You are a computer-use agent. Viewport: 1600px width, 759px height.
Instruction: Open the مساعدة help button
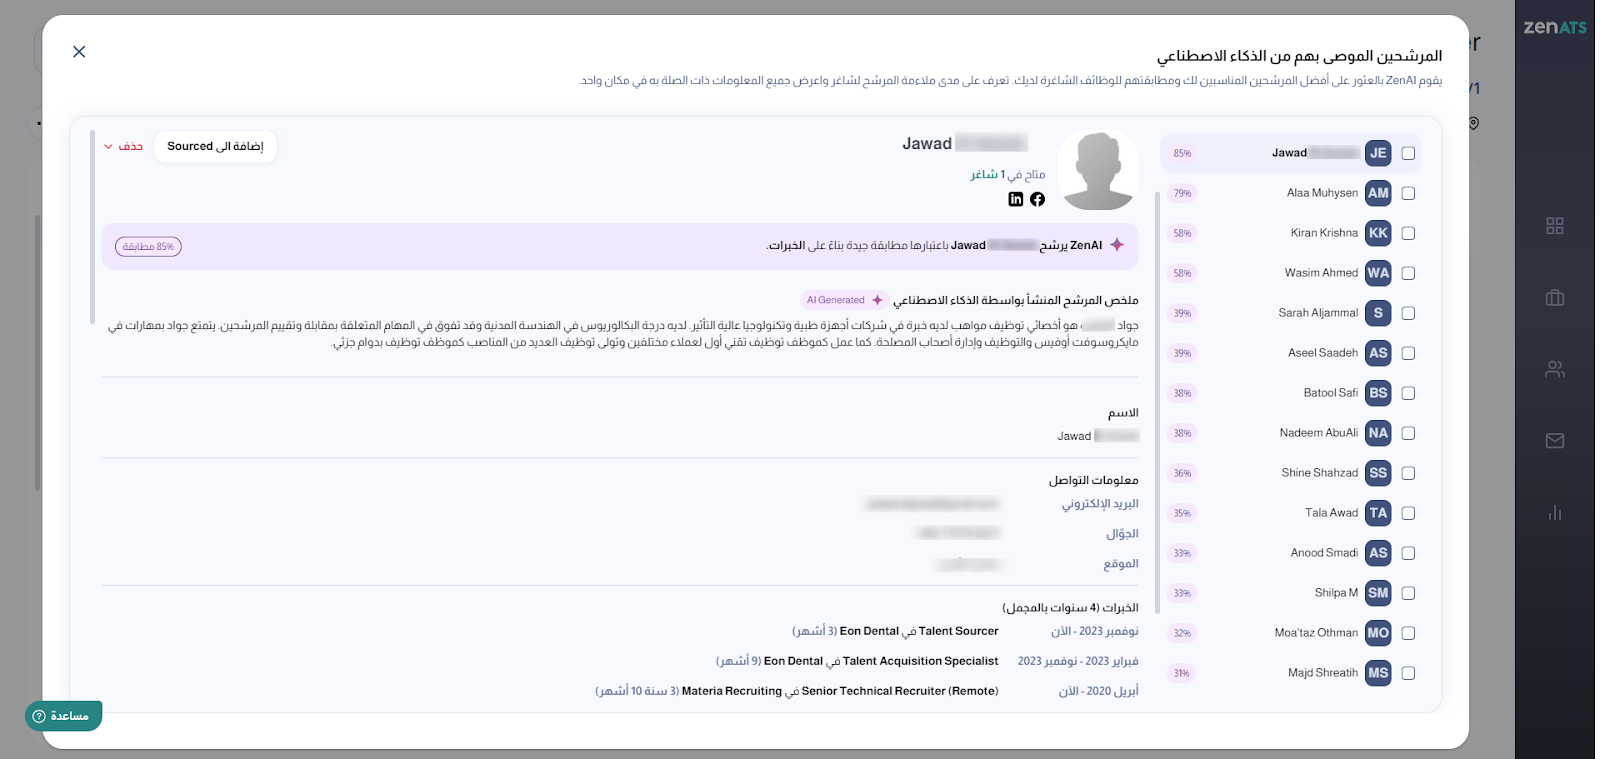click(x=64, y=716)
